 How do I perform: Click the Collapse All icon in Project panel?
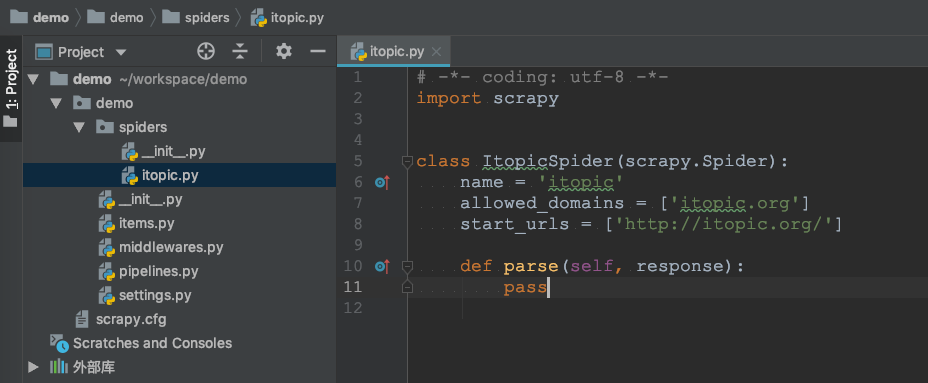coord(240,52)
